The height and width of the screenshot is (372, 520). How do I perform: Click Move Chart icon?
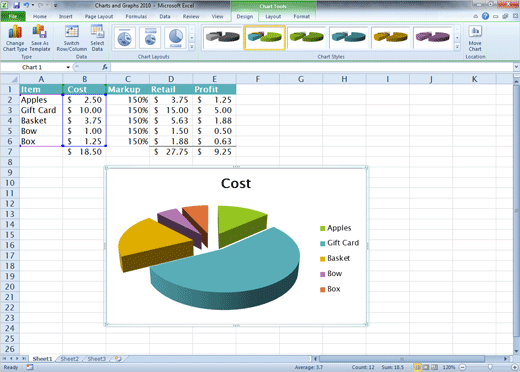[x=475, y=38]
